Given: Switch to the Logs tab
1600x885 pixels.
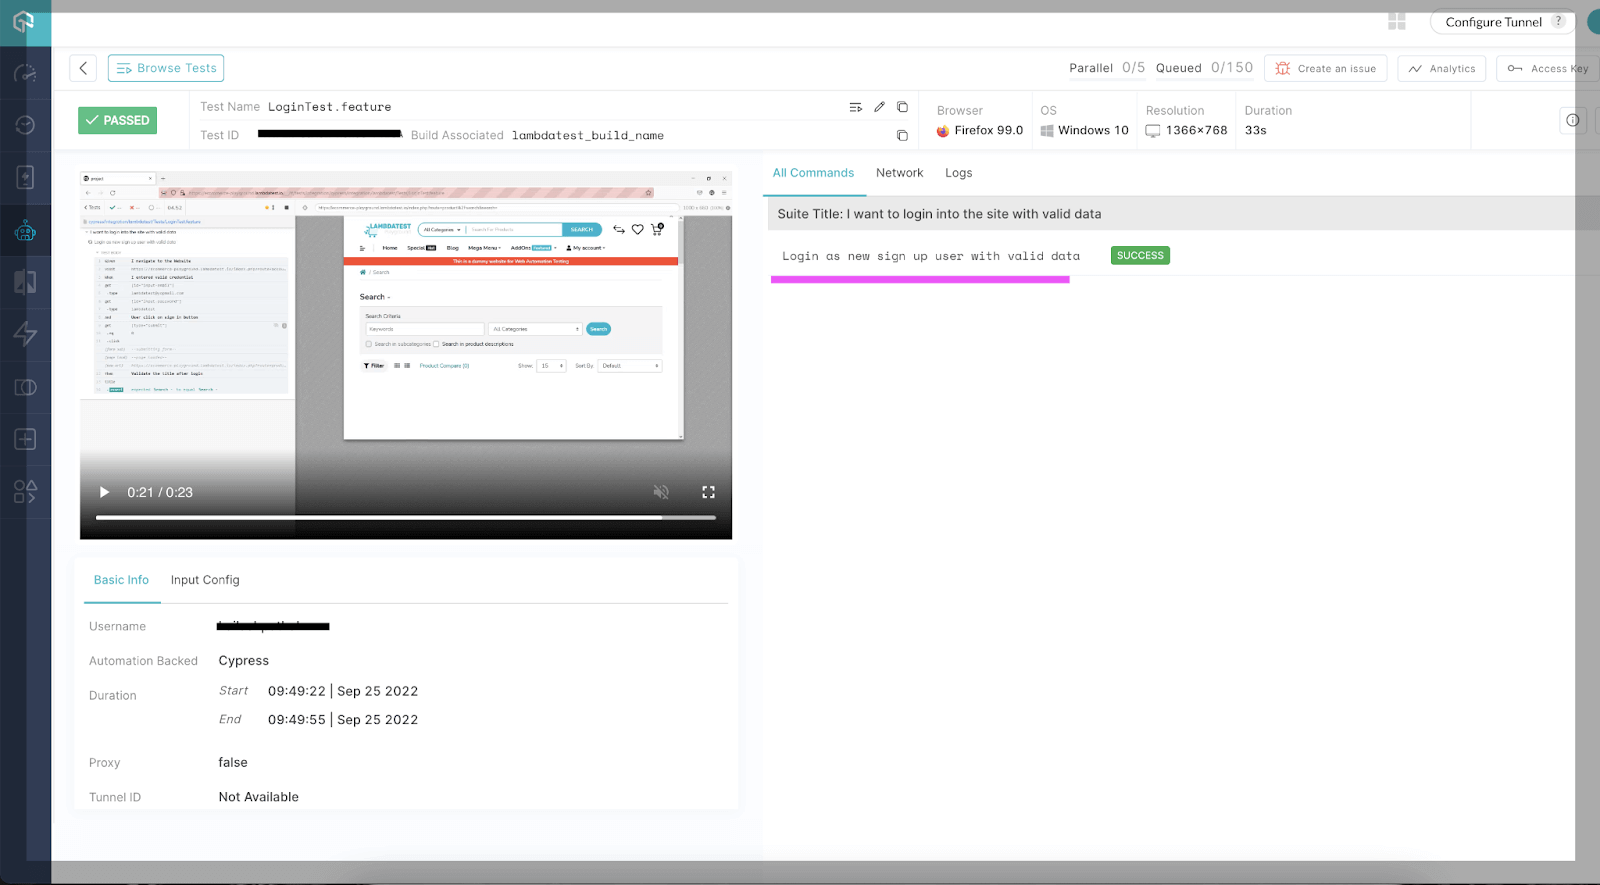Looking at the screenshot, I should coord(958,173).
